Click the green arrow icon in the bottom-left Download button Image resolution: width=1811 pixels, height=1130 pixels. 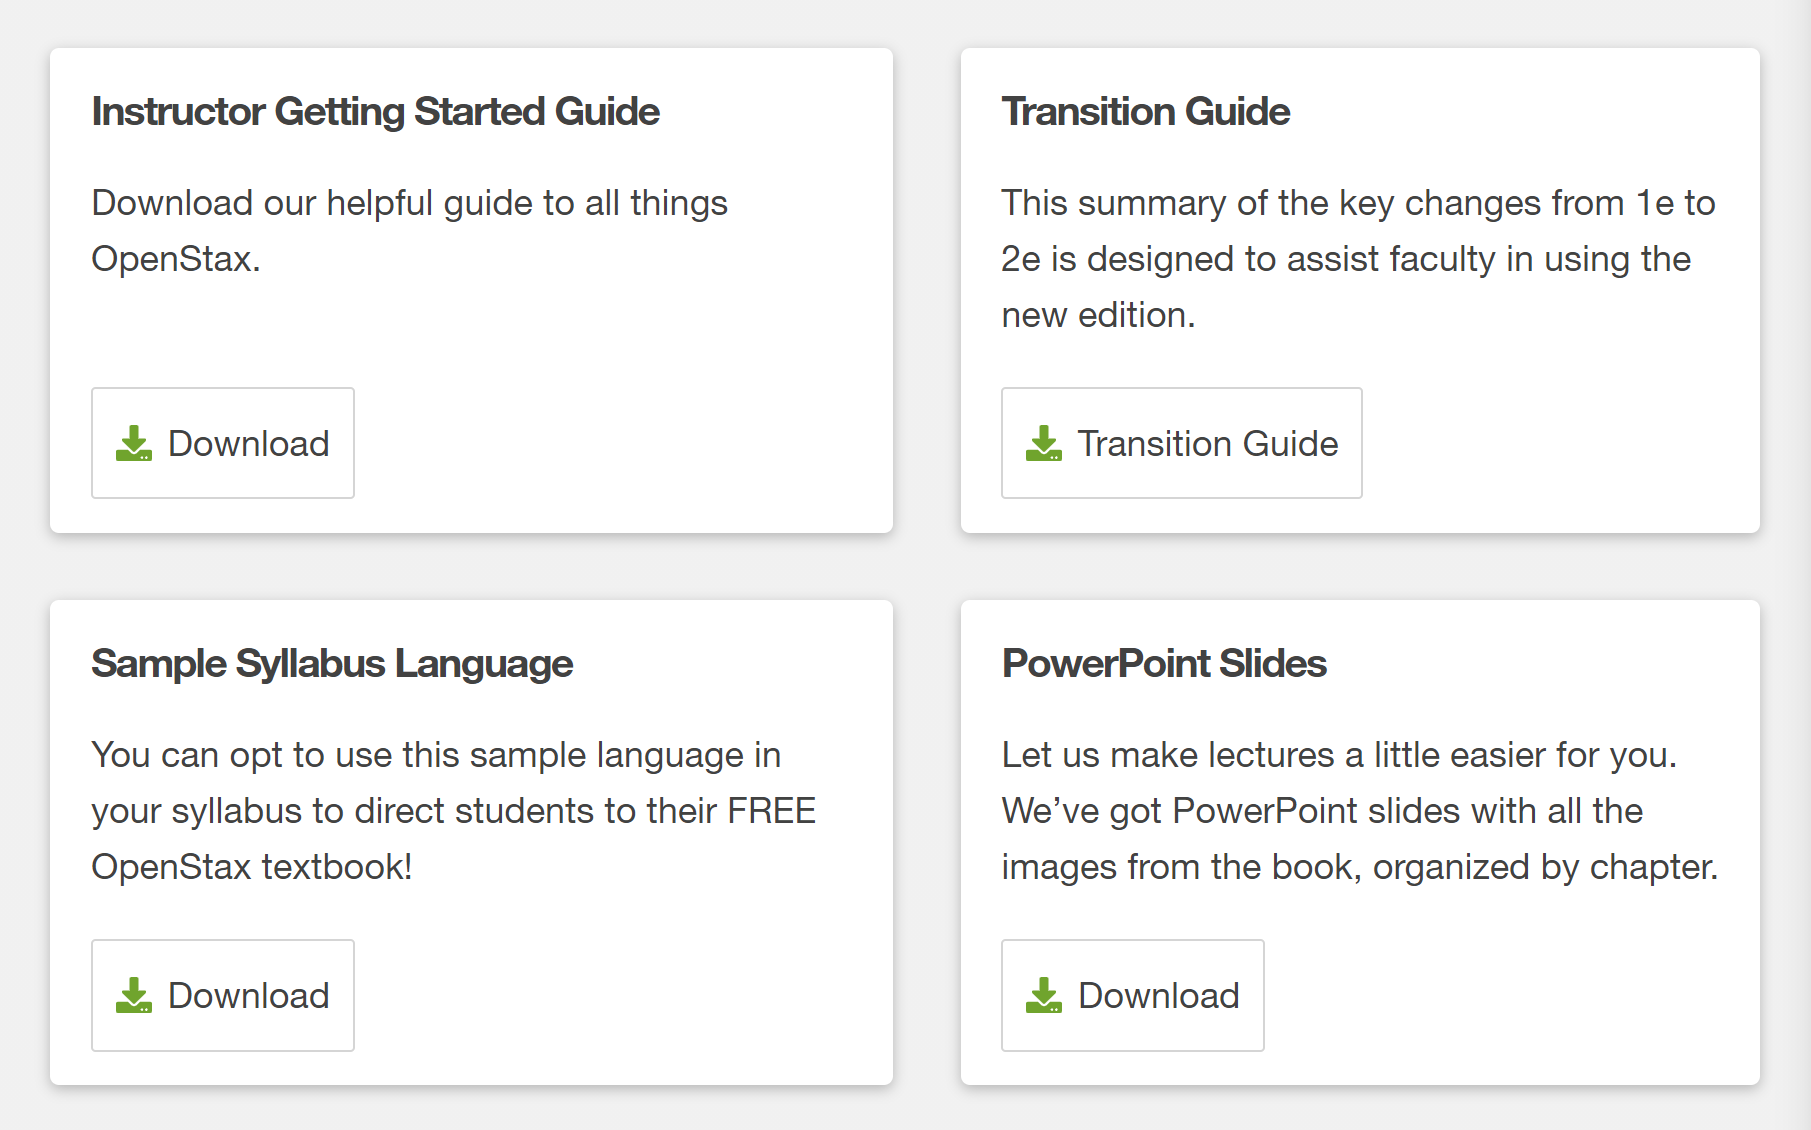(136, 995)
